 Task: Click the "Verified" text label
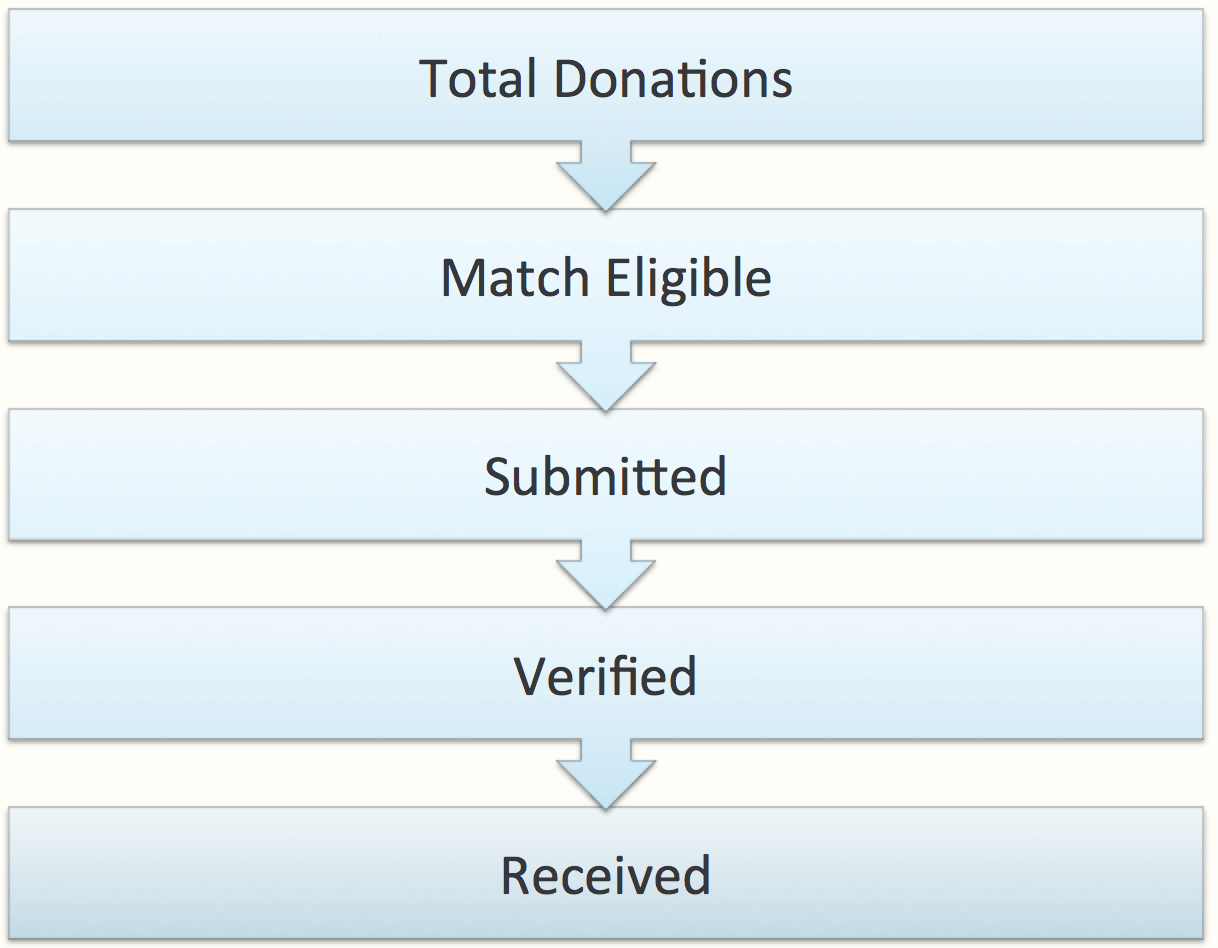[x=605, y=676]
